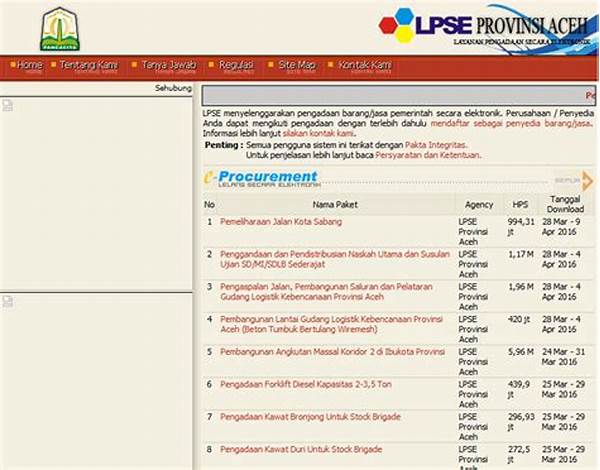Viewport: 600px width, 470px height.
Task: Open the Home menu
Action: point(29,65)
